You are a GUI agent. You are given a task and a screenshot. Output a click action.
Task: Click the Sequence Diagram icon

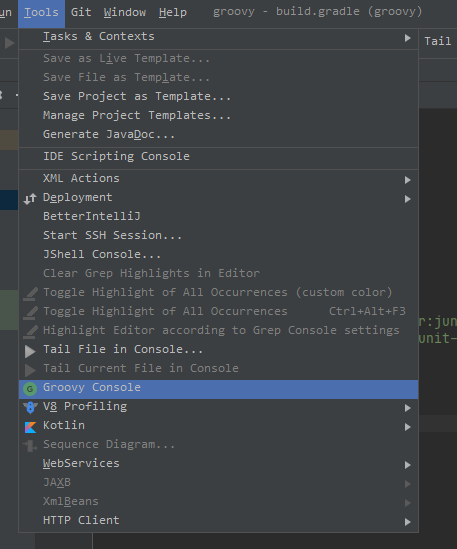click(x=30, y=446)
